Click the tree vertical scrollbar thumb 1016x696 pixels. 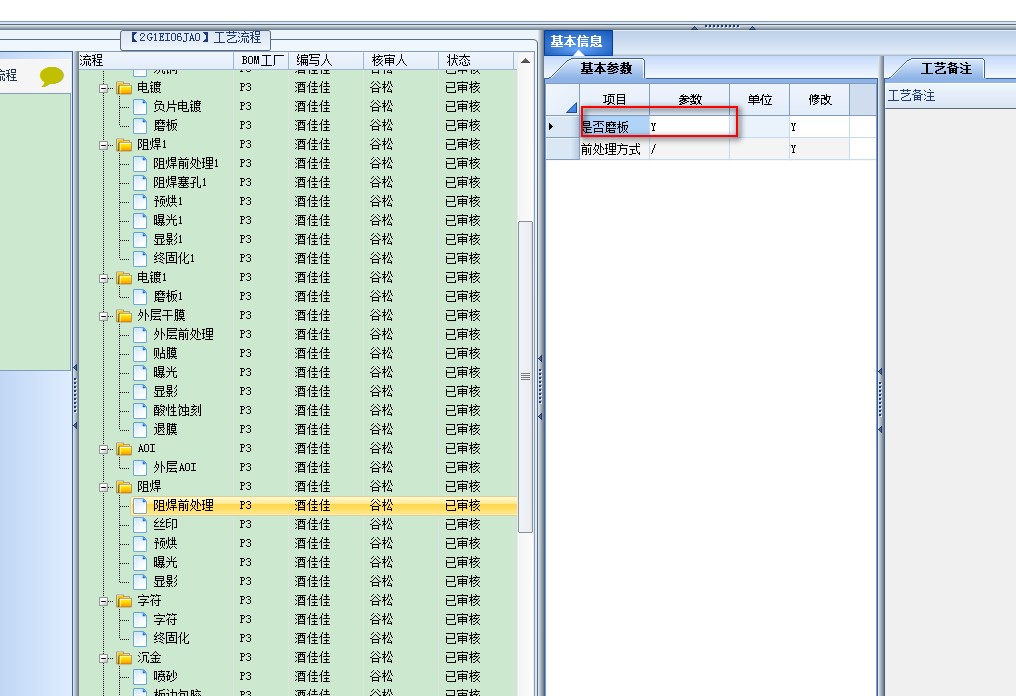[525, 377]
